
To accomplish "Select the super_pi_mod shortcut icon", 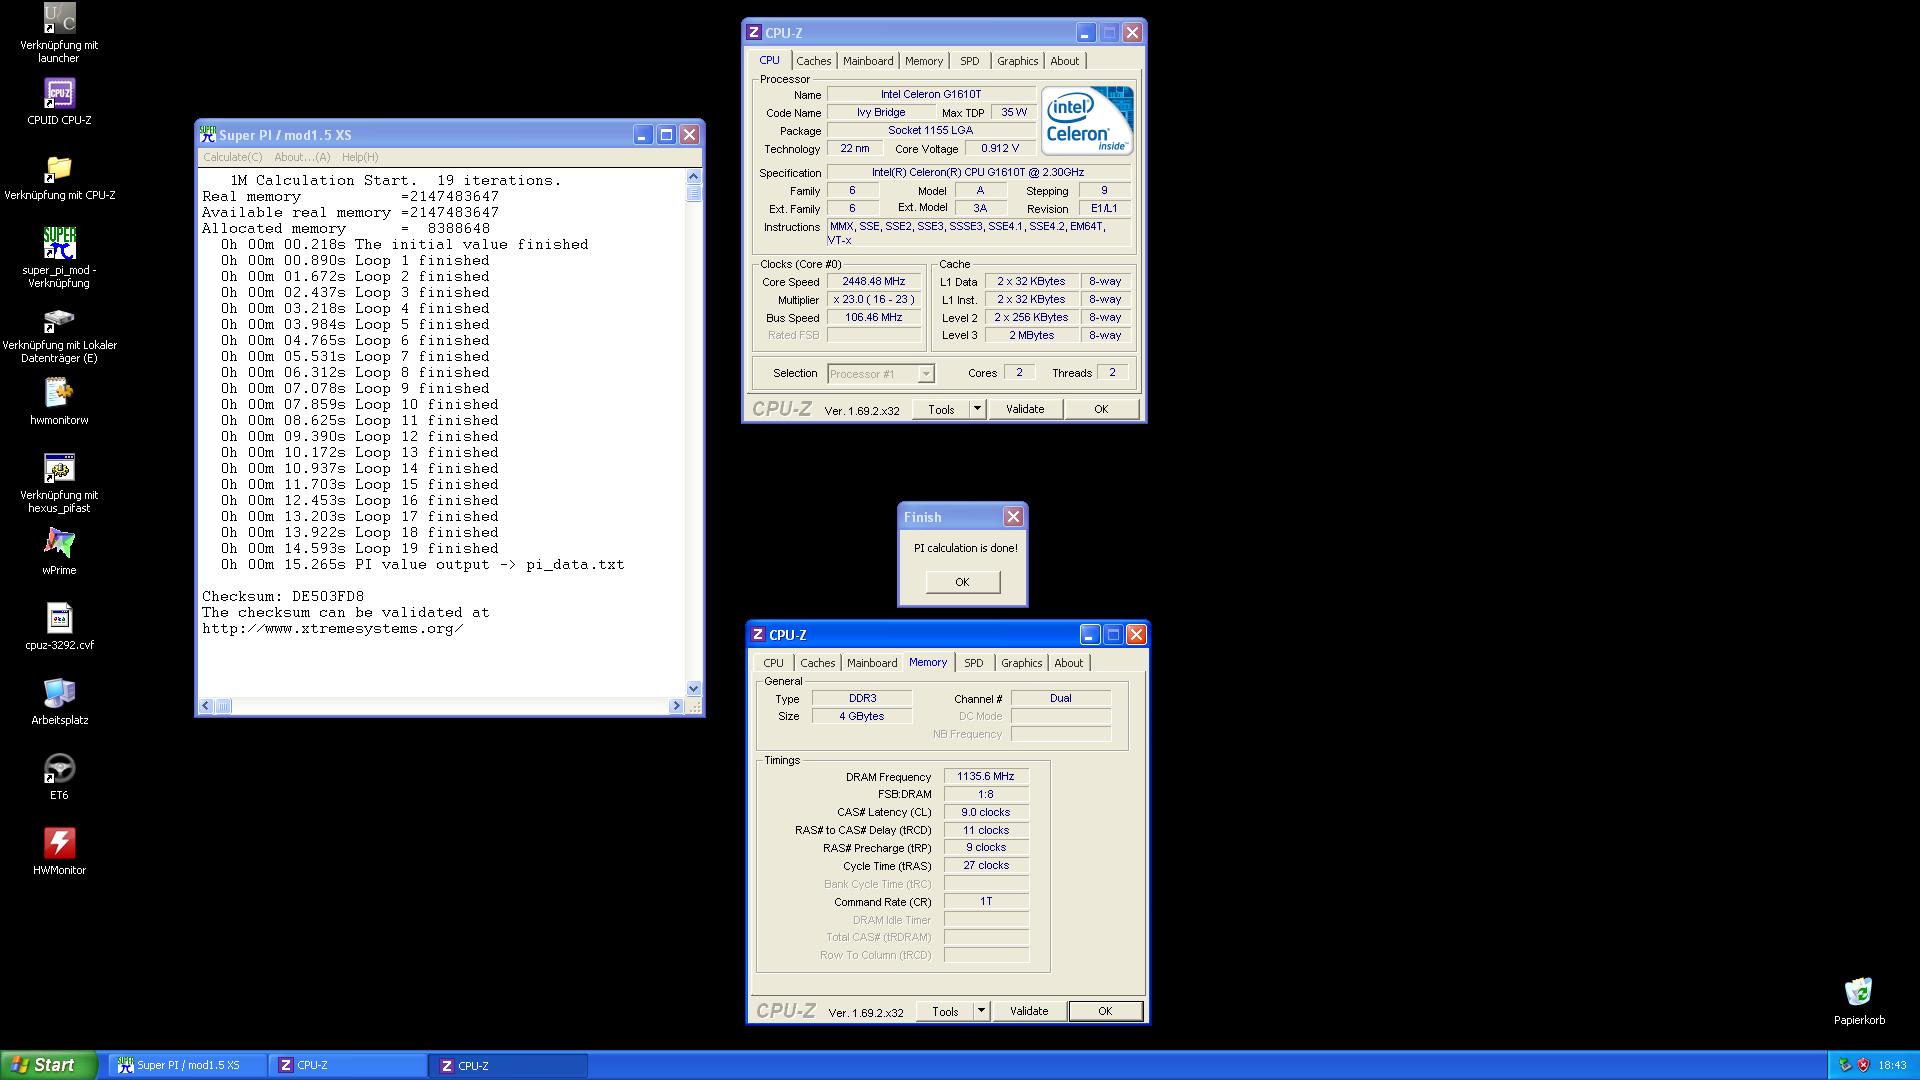I will [x=59, y=244].
